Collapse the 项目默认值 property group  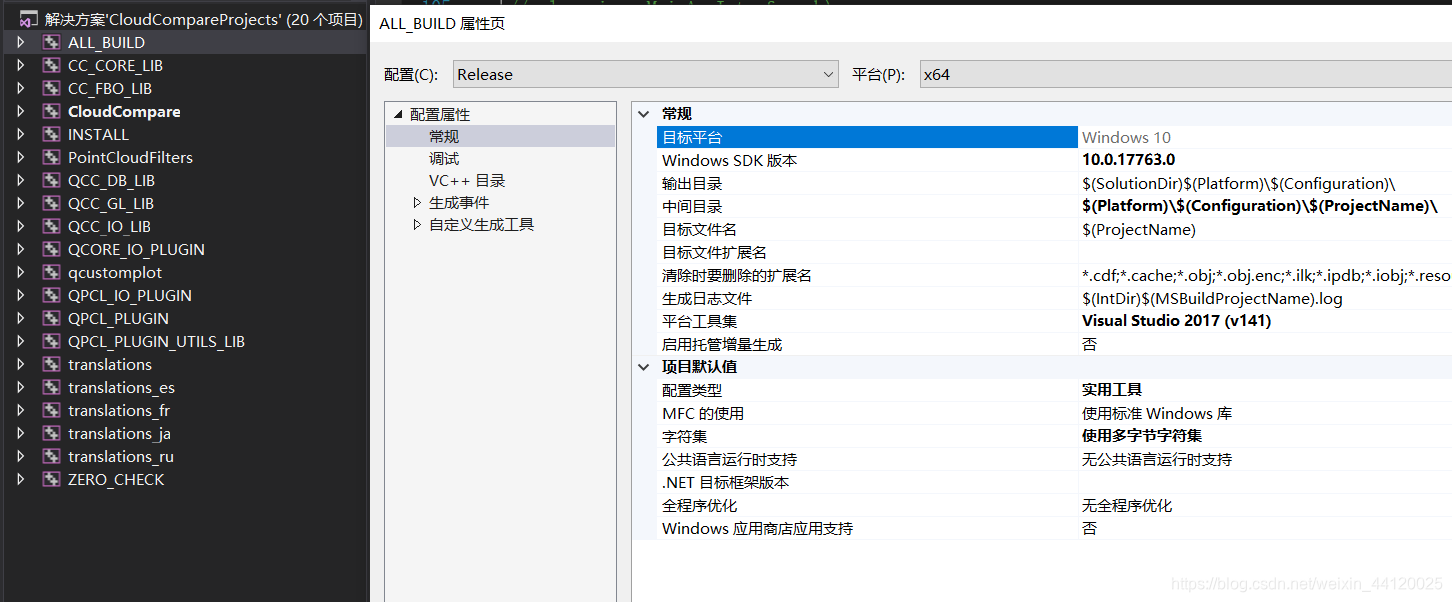click(644, 367)
